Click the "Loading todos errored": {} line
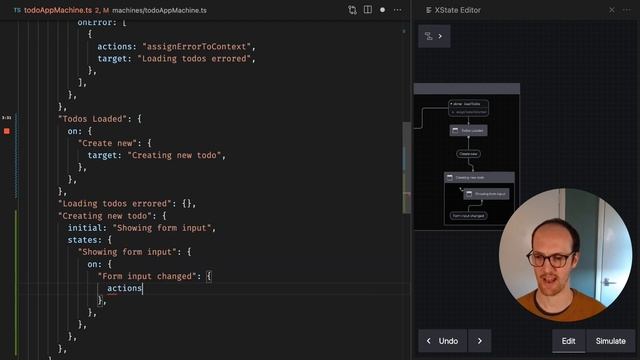 [x=127, y=204]
